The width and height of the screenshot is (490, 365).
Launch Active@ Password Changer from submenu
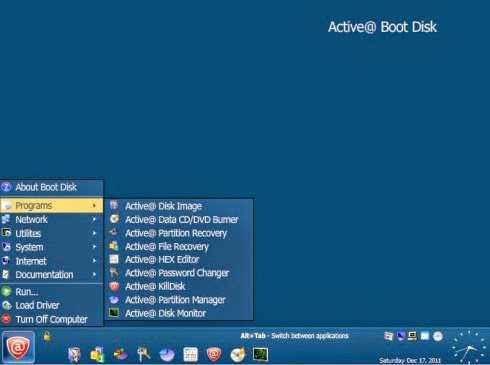179,273
